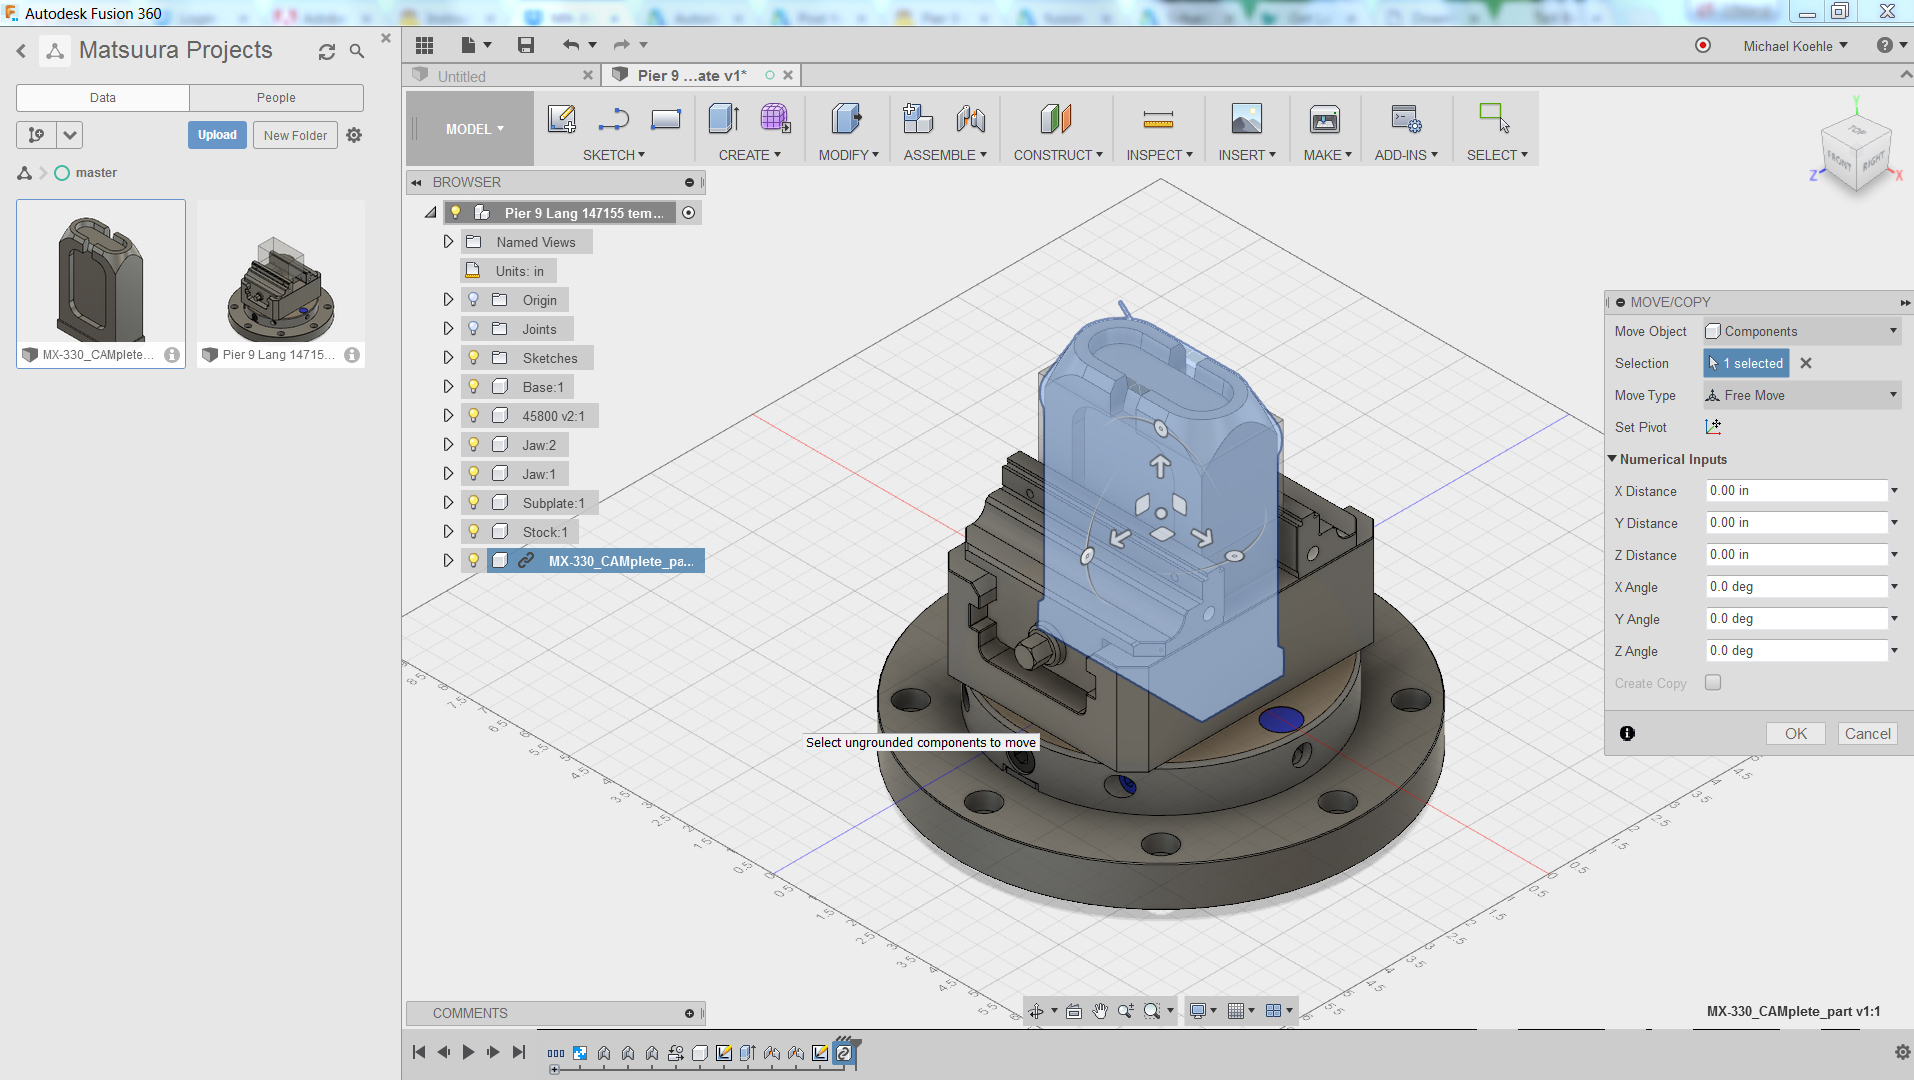Image resolution: width=1914 pixels, height=1080 pixels.
Task: Open the Move Type dropdown
Action: (1802, 395)
